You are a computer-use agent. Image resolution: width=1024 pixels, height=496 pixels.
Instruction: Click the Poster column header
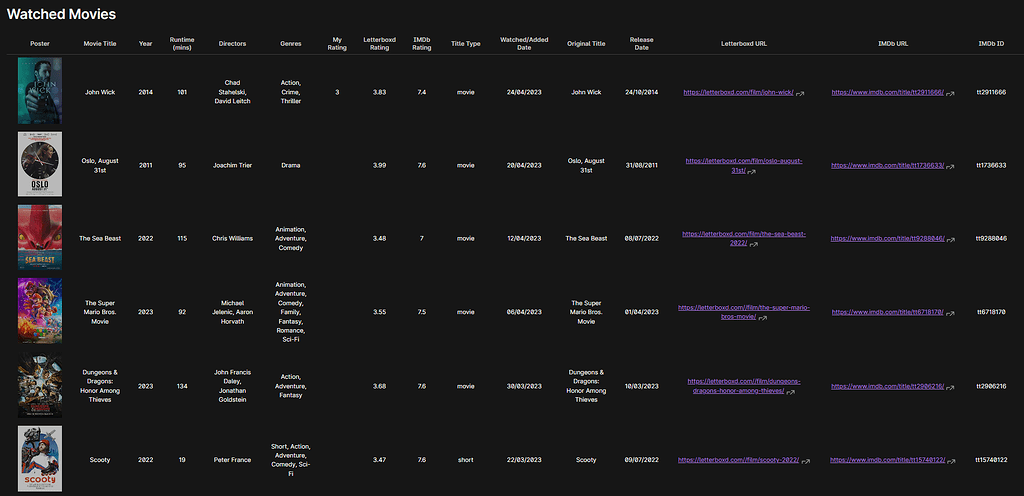click(x=40, y=44)
